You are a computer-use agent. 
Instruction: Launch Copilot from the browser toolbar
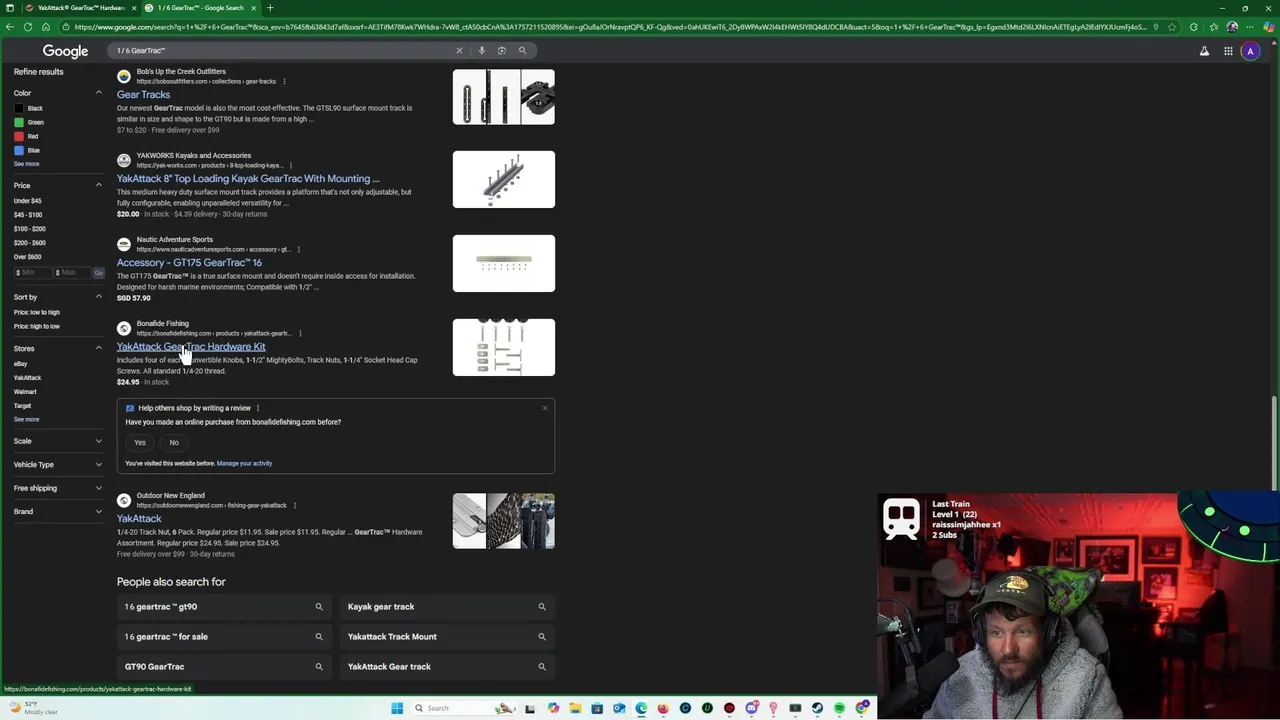(x=1269, y=27)
